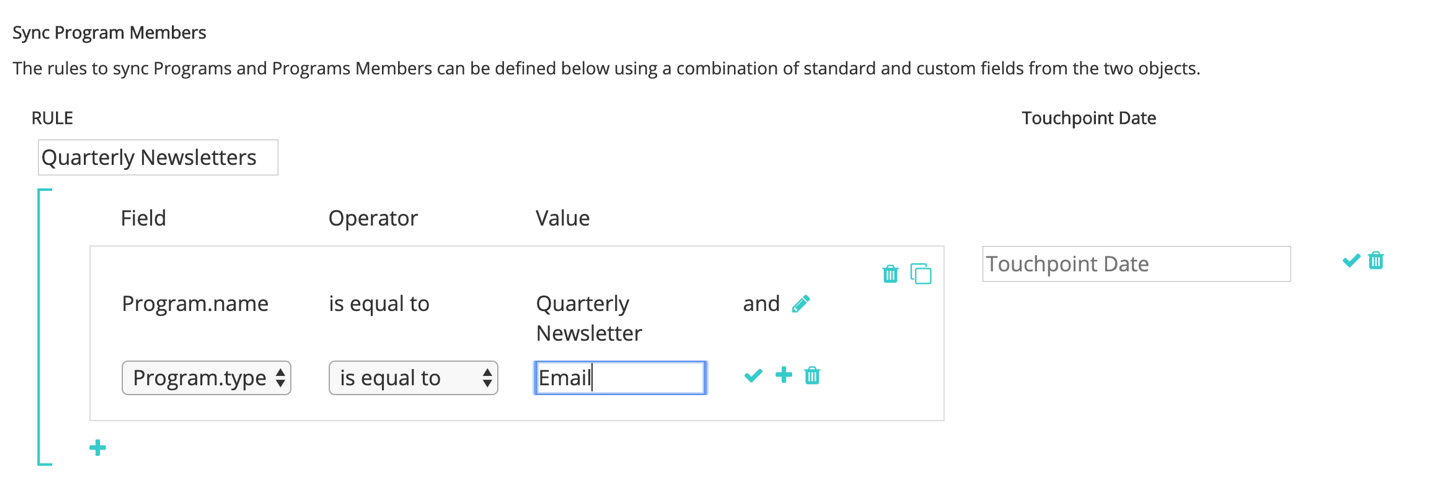Add another condition with the plus beside Email
This screenshot has height=487, width=1432.
pos(783,375)
